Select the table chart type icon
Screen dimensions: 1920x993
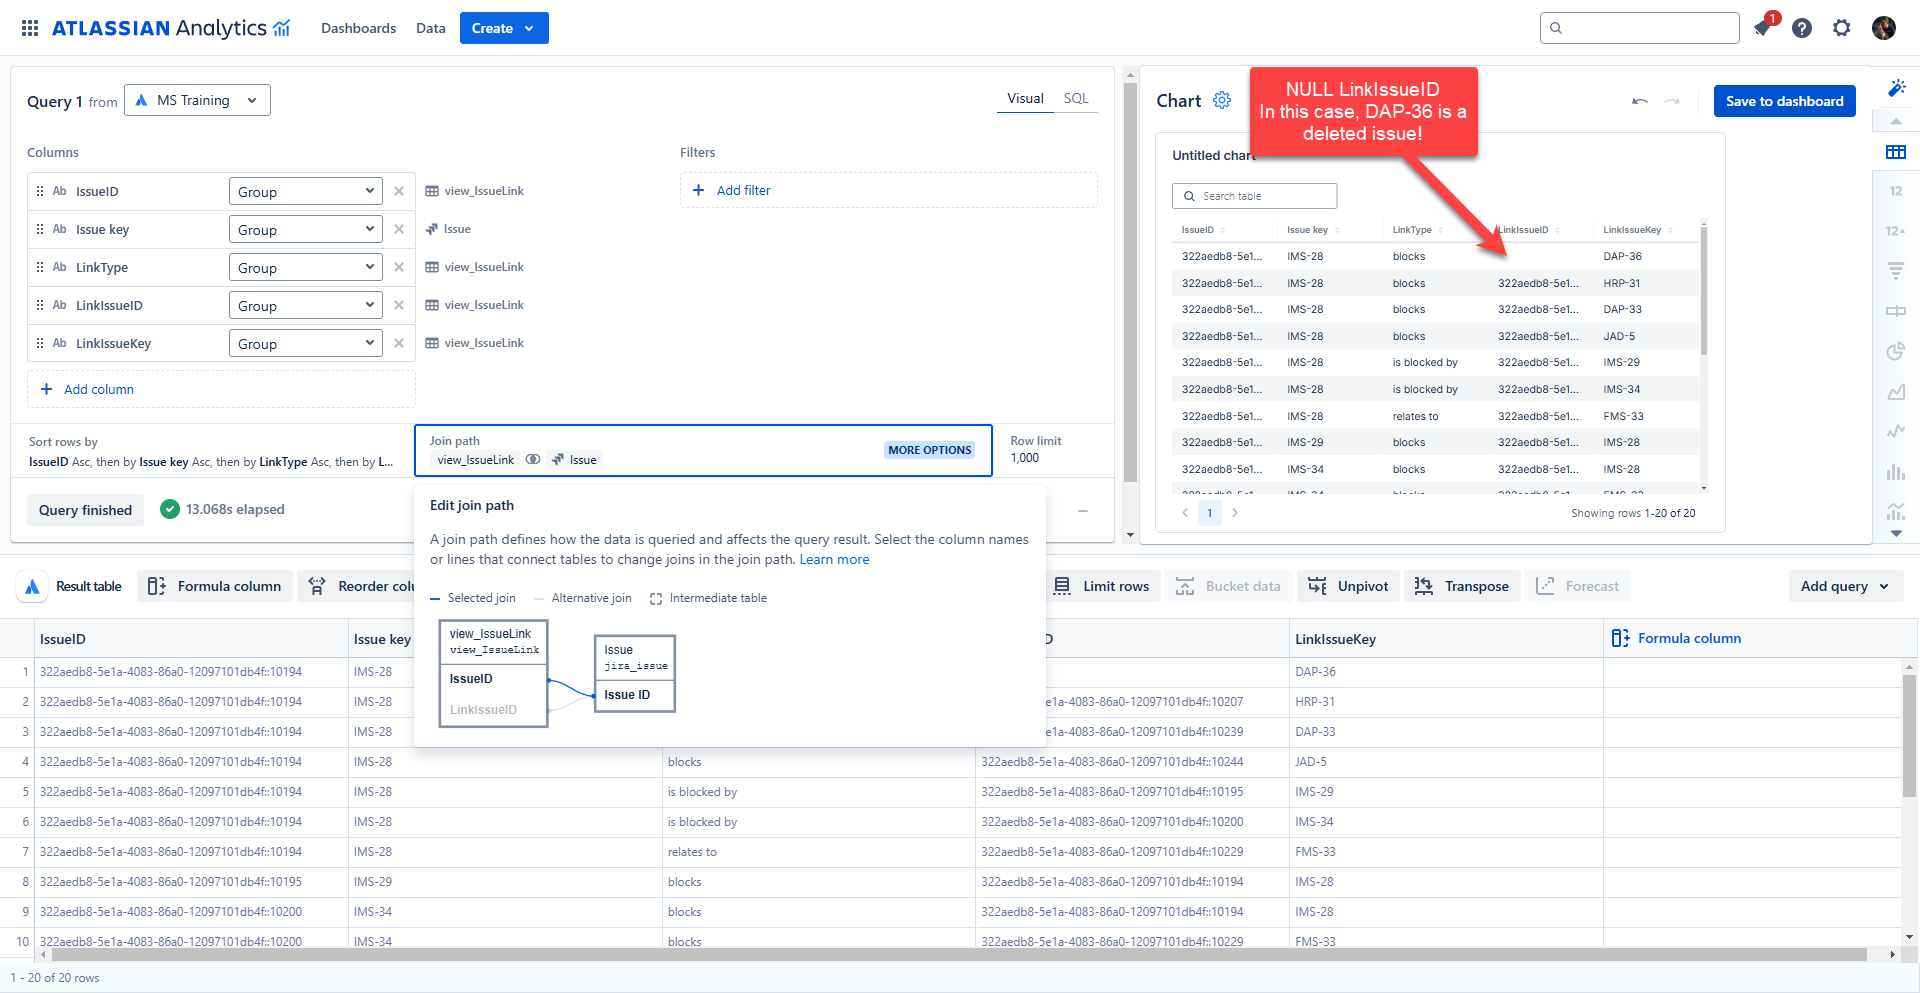point(1896,152)
